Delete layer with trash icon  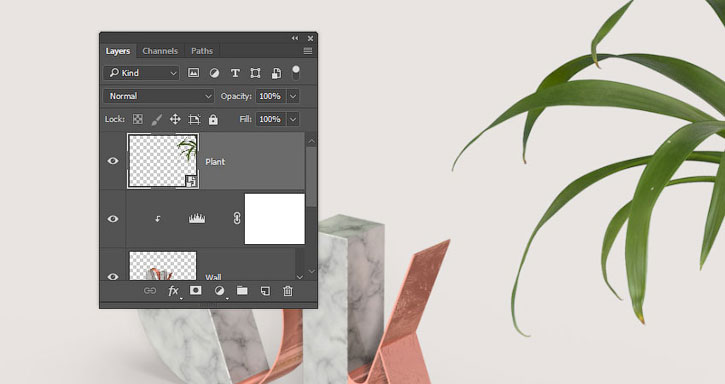coord(288,291)
